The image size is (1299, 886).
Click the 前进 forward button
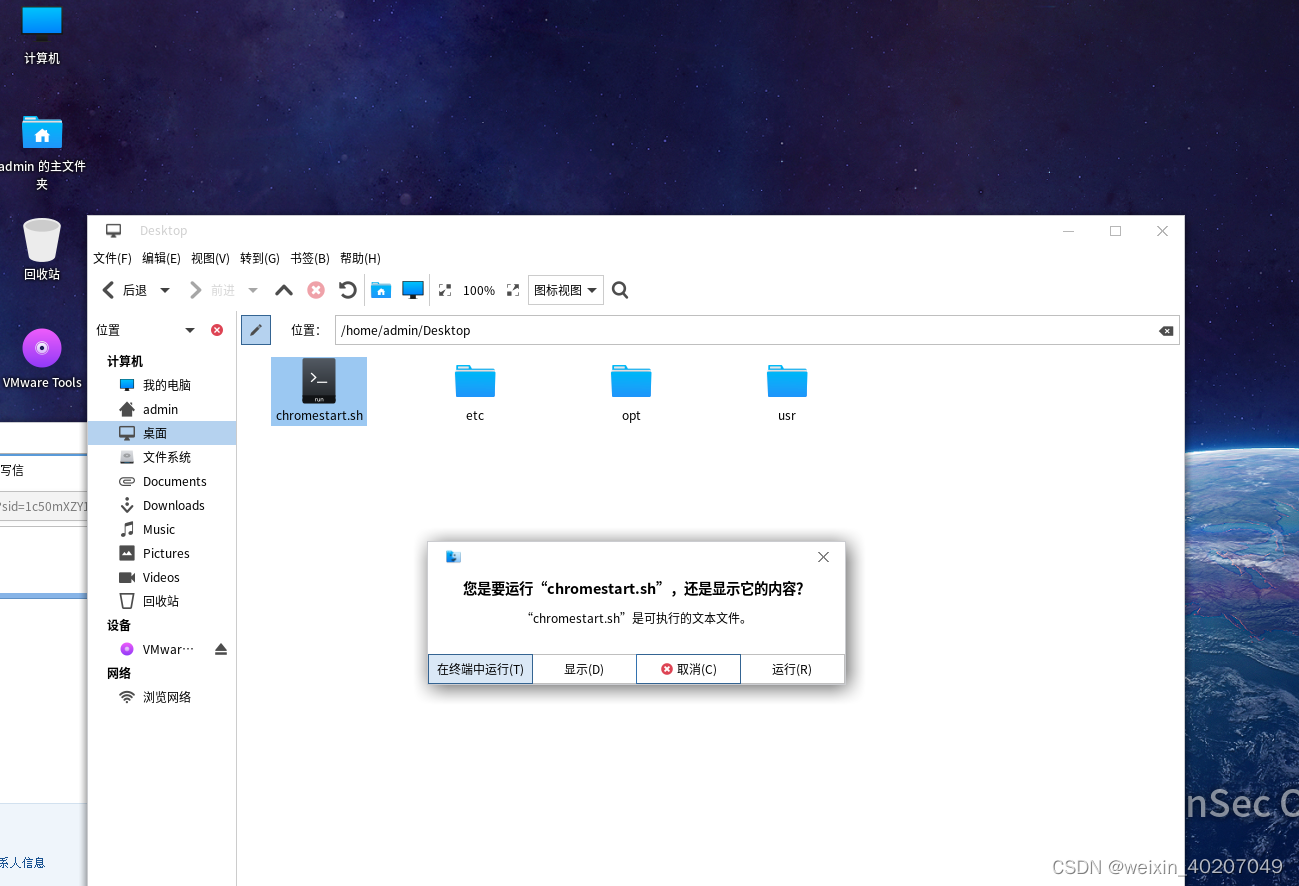point(212,290)
